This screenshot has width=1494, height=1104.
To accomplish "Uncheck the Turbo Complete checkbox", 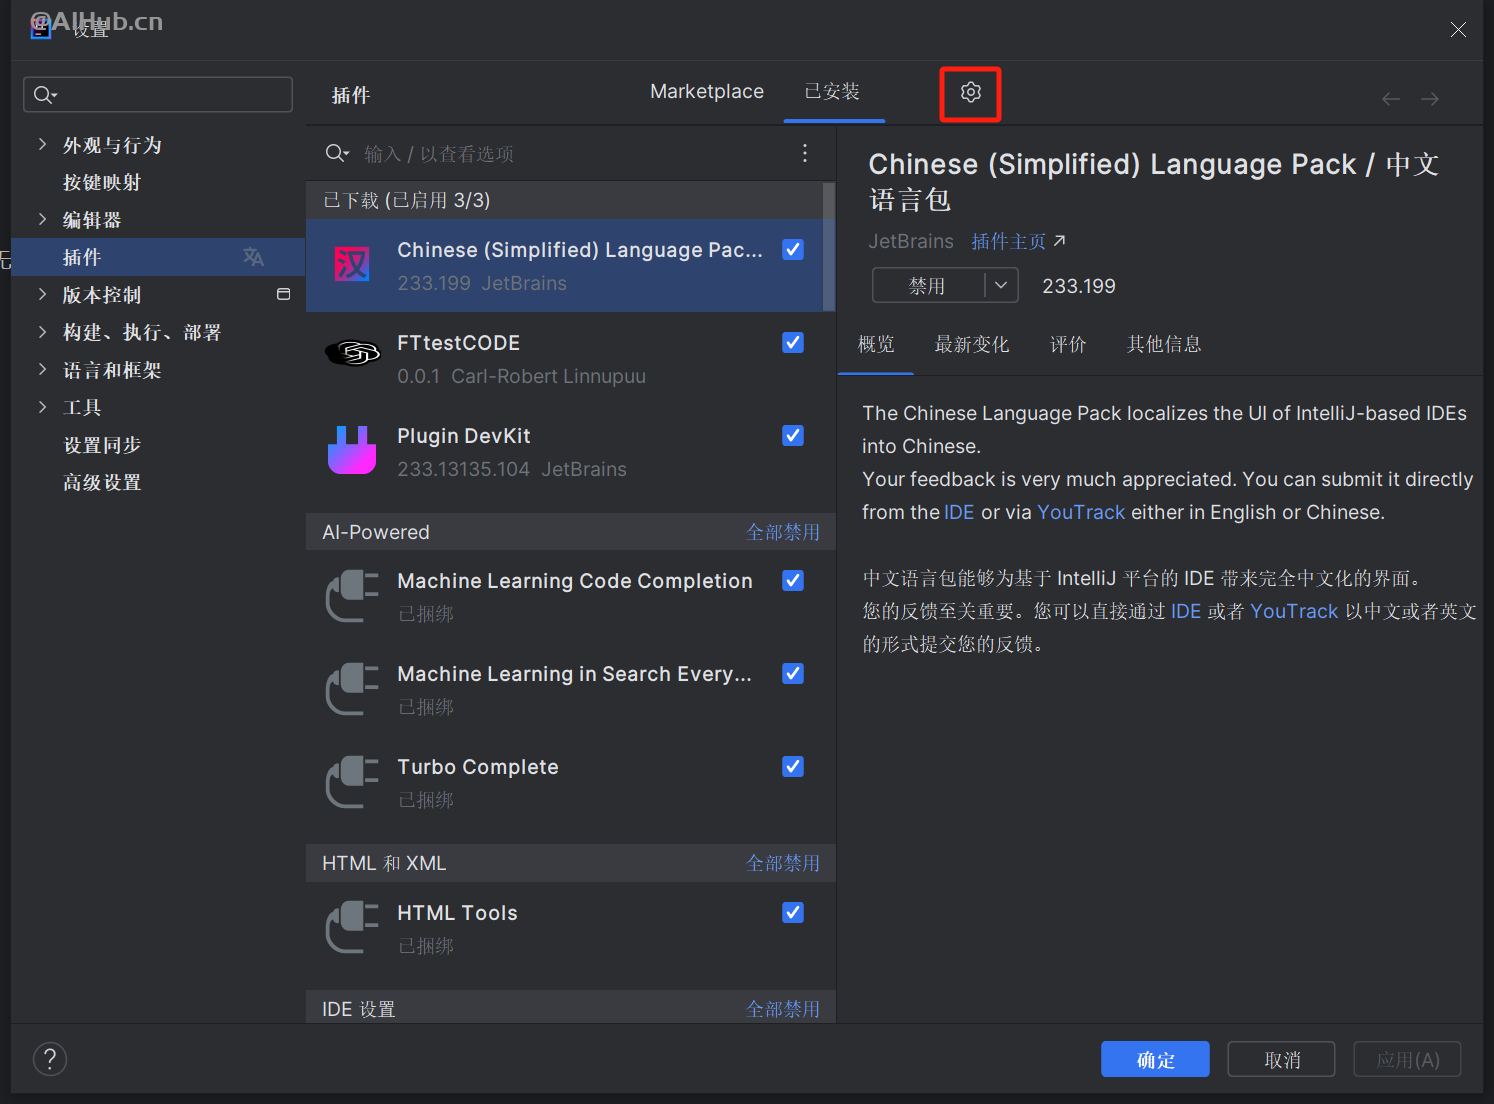I will 793,767.
